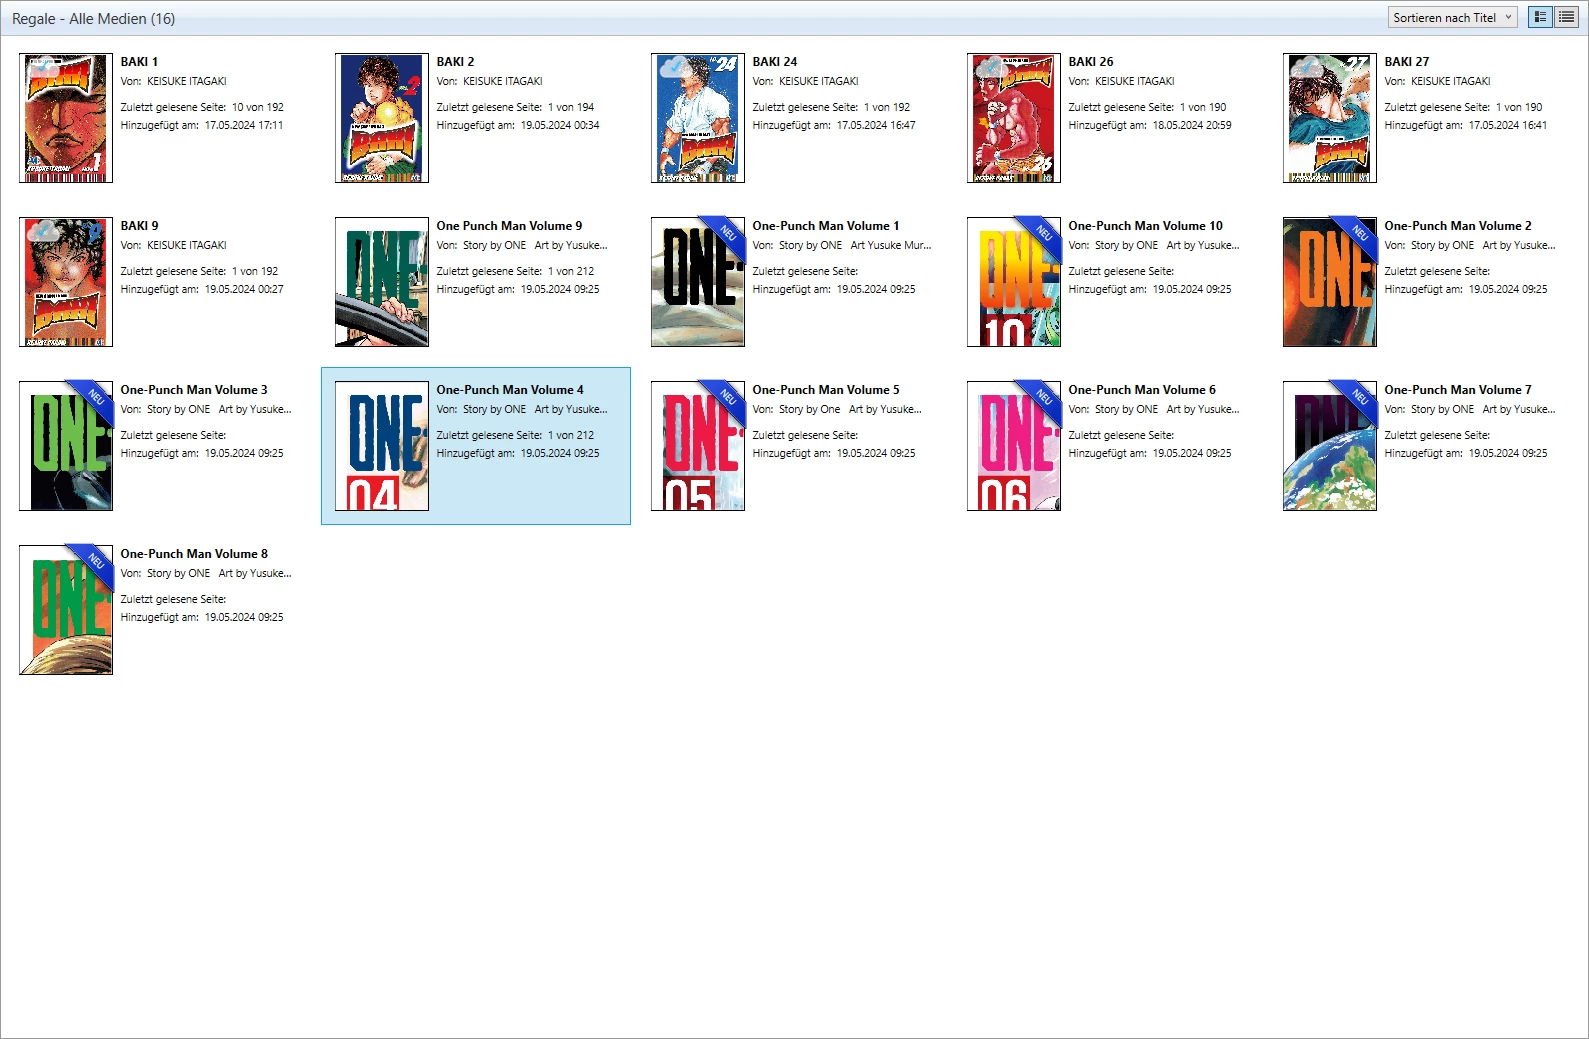Click the 'BAKI 1' title text
Image resolution: width=1589 pixels, height=1039 pixels.
click(139, 62)
